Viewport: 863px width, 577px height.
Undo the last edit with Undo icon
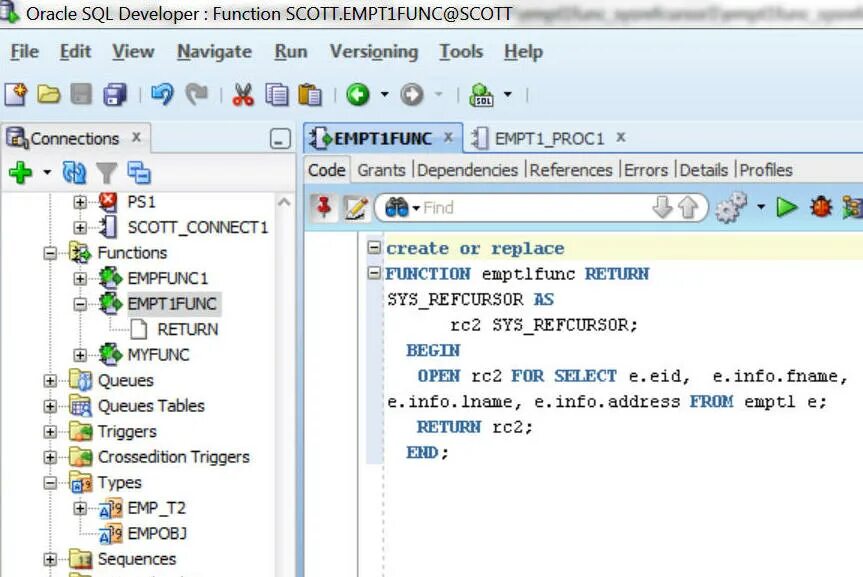coord(162,95)
